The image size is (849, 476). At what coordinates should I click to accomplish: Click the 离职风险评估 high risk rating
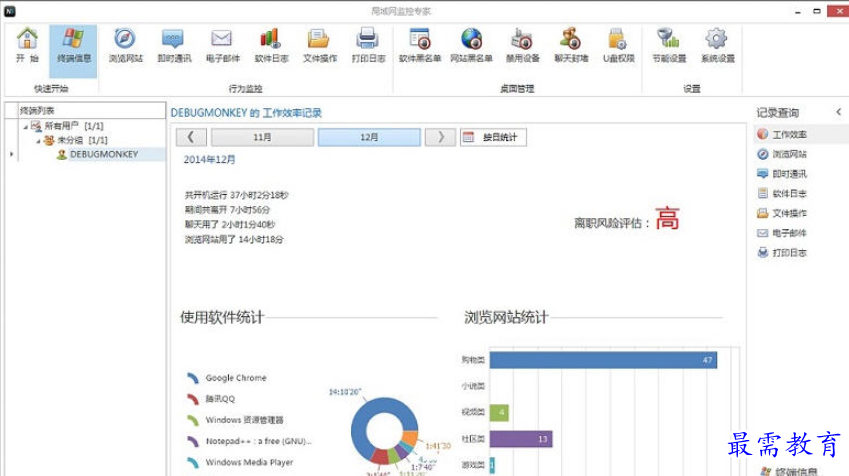coord(667,219)
